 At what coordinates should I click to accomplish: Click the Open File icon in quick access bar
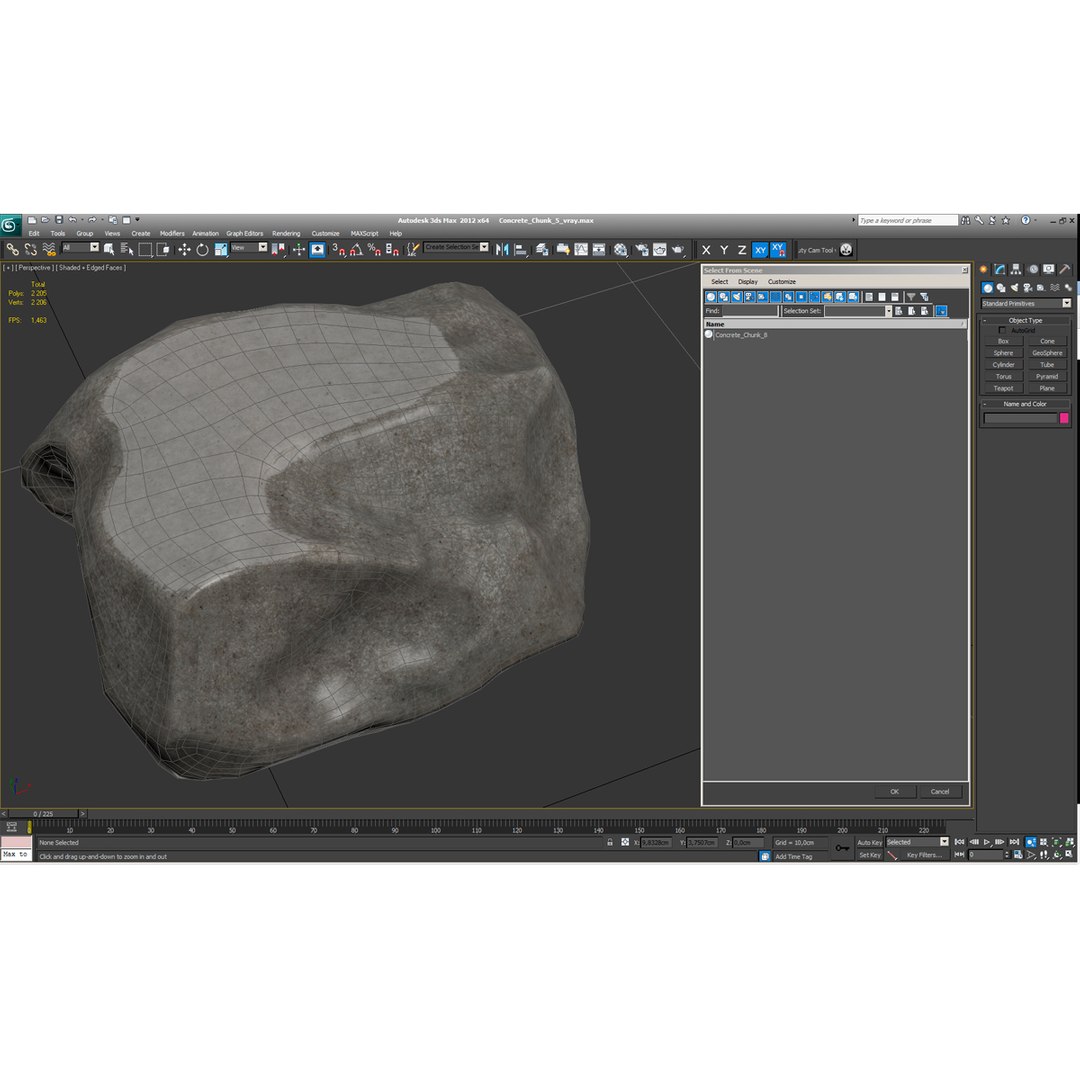click(45, 220)
